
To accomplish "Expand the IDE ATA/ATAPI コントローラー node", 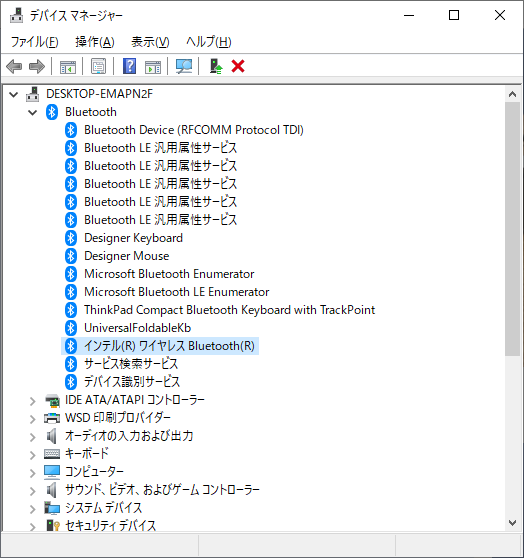I will point(32,401).
